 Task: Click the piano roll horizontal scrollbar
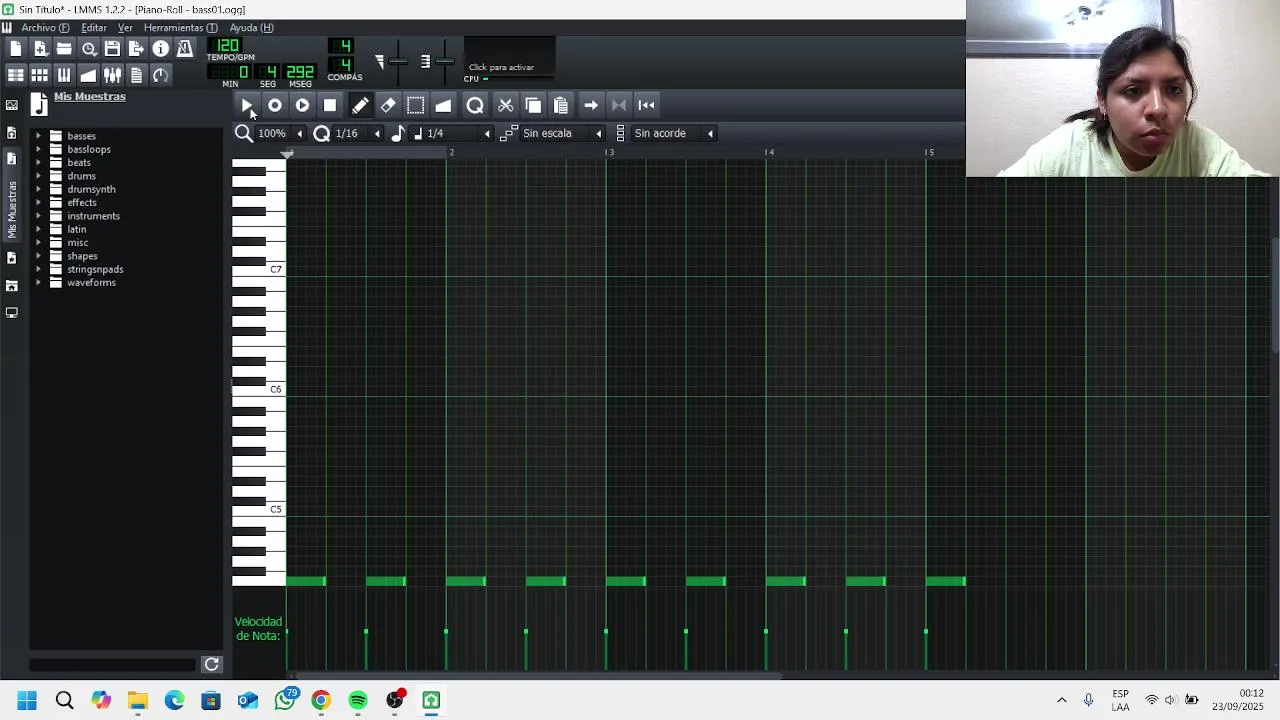(537, 676)
